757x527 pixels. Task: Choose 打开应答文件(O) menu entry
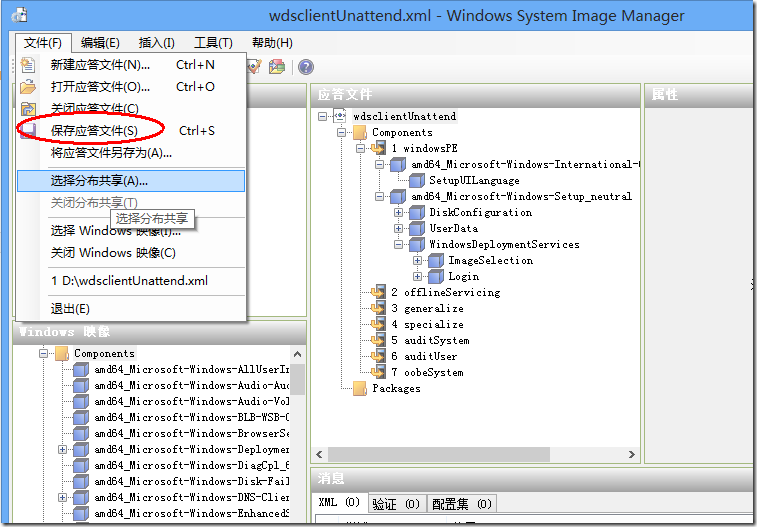(x=131, y=87)
